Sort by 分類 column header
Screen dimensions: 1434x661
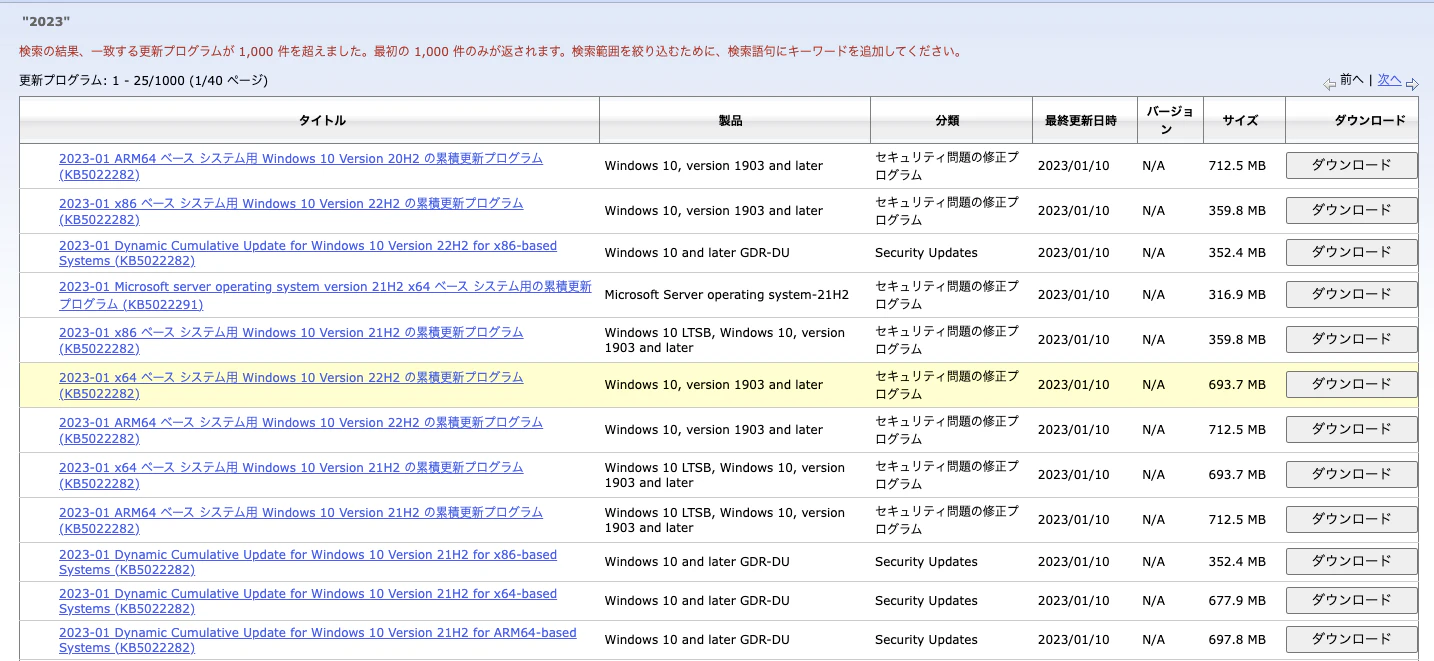[950, 120]
